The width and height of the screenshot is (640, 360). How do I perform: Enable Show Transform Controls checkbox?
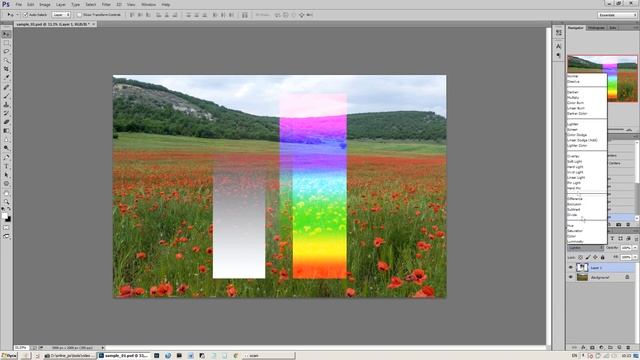coord(79,15)
